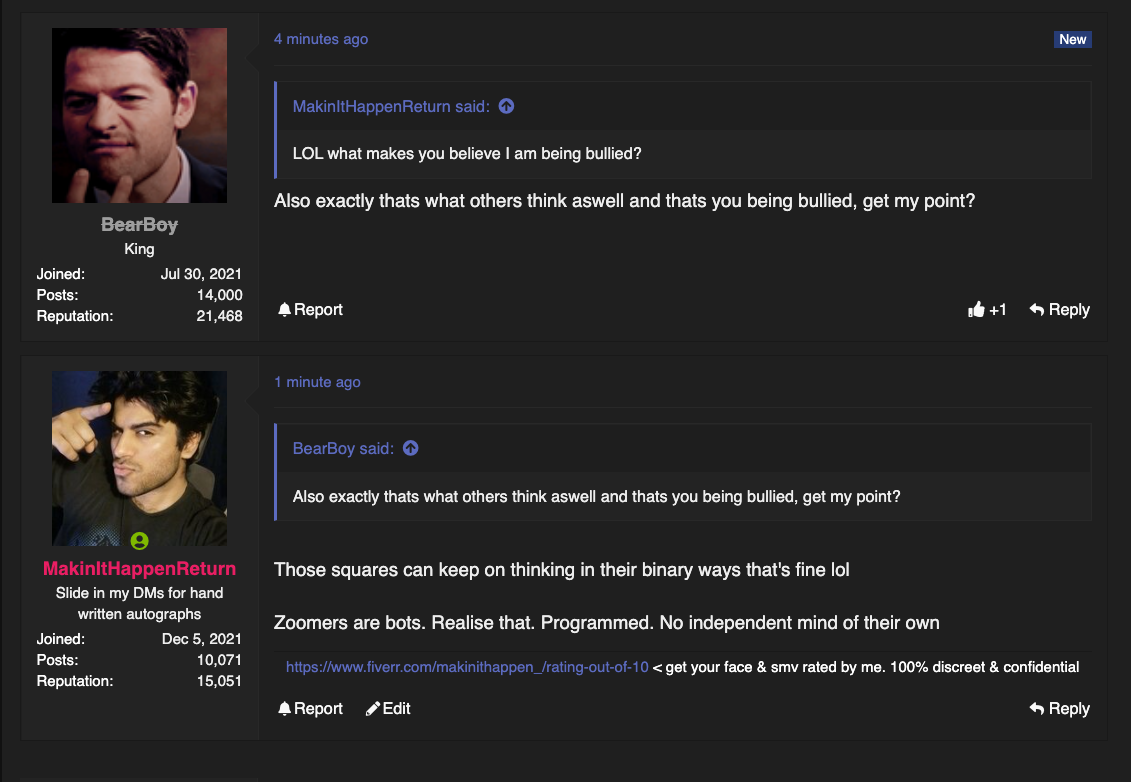Open the fiverr.com rating-out-of-10 signature link
The image size is (1131, 782).
[467, 667]
